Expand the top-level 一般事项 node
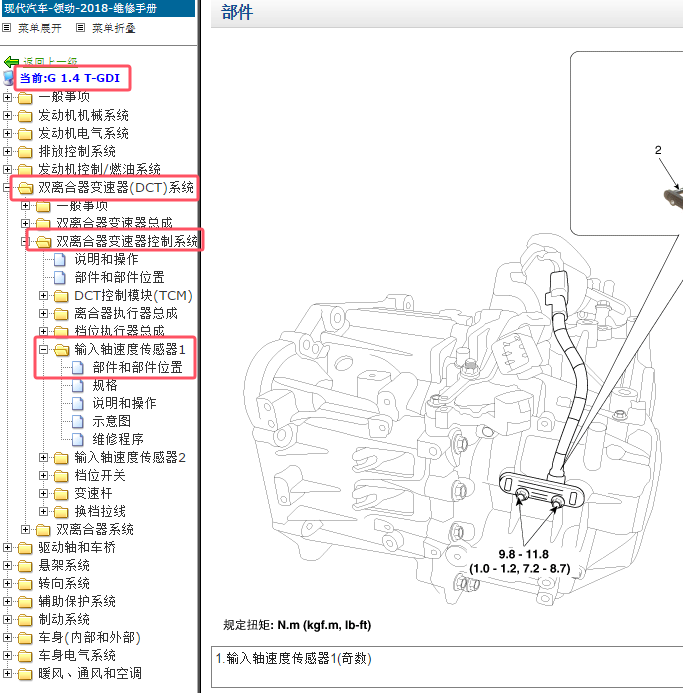The image size is (683, 693). point(7,97)
